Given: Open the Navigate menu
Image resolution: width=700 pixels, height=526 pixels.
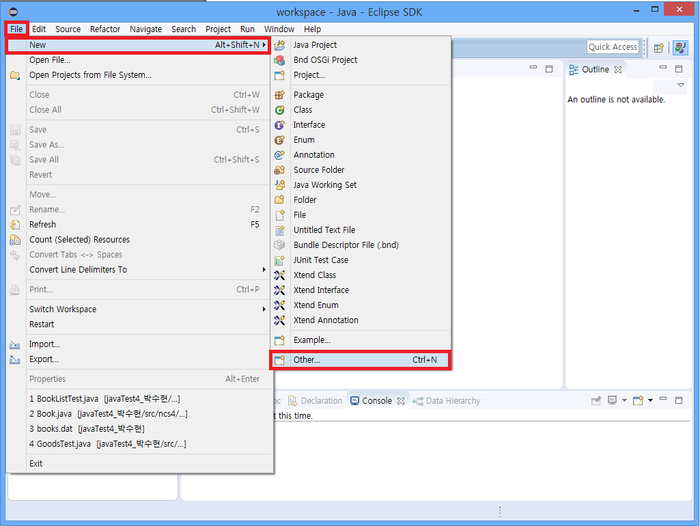Looking at the screenshot, I should tap(146, 29).
